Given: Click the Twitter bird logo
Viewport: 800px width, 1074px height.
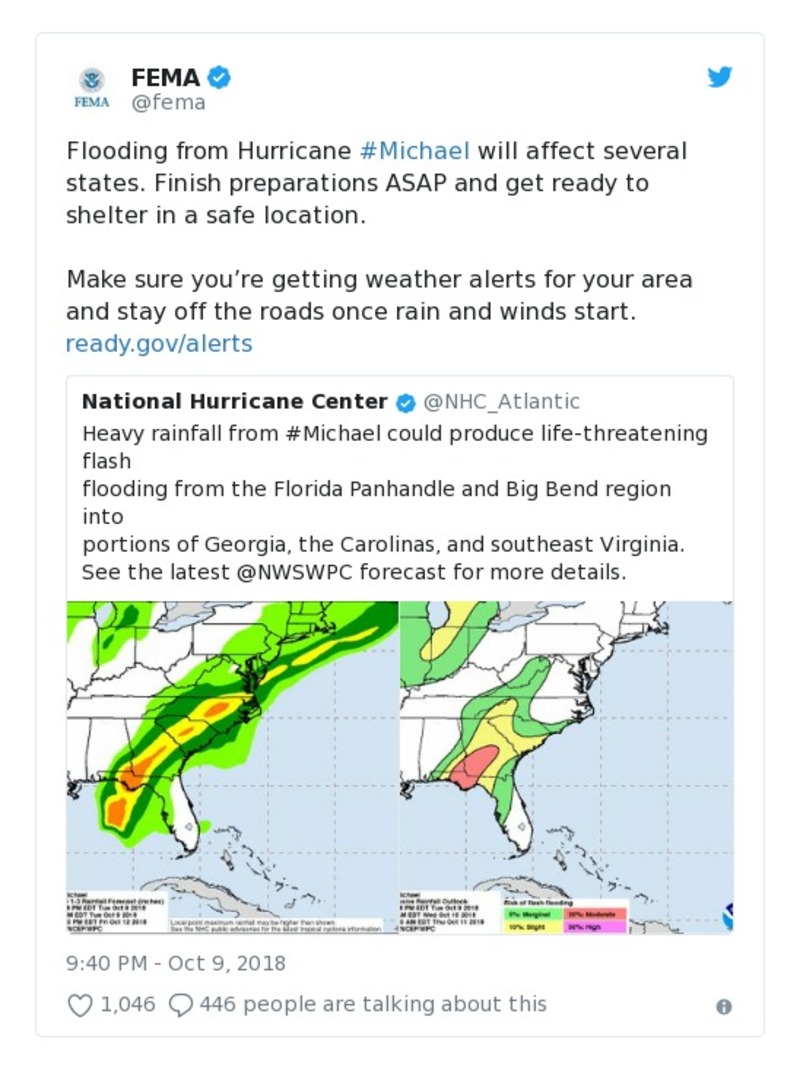Looking at the screenshot, I should point(720,77).
